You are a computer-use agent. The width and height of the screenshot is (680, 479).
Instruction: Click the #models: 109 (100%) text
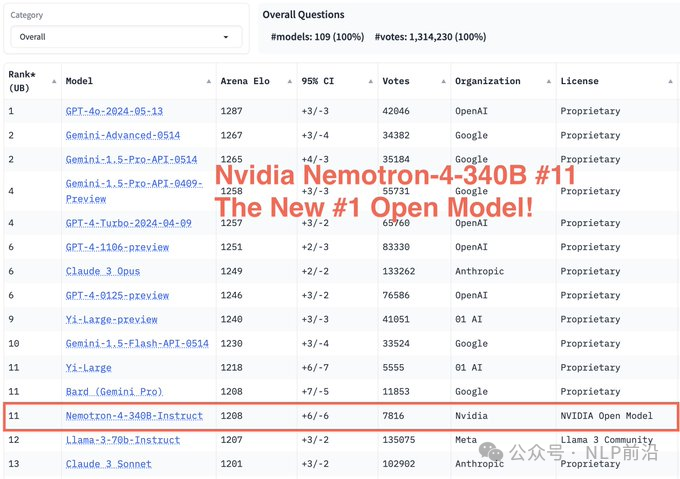tap(317, 37)
